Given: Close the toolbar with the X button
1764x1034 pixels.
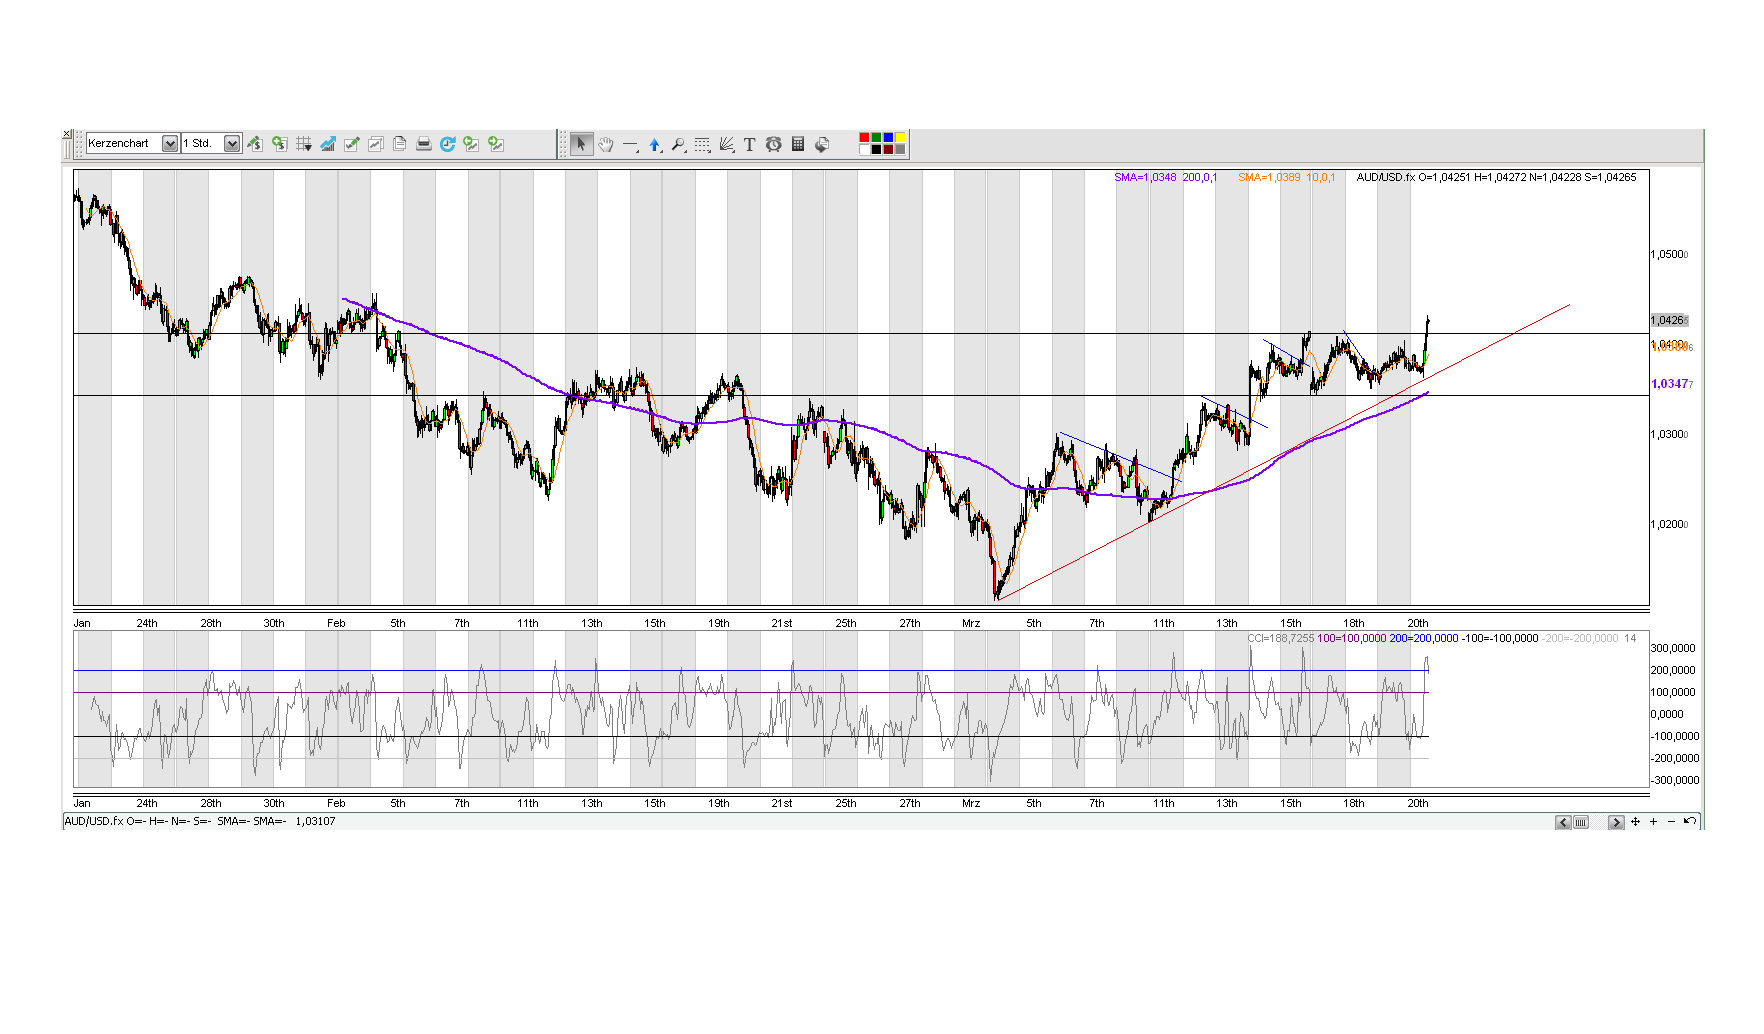Looking at the screenshot, I should tap(67, 134).
